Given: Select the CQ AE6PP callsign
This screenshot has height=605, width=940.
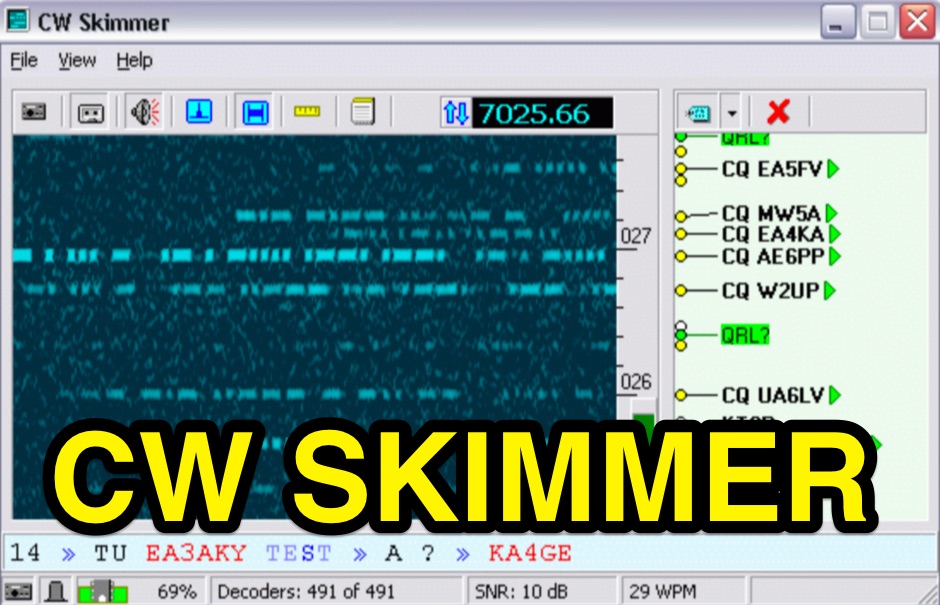Looking at the screenshot, I should (773, 256).
